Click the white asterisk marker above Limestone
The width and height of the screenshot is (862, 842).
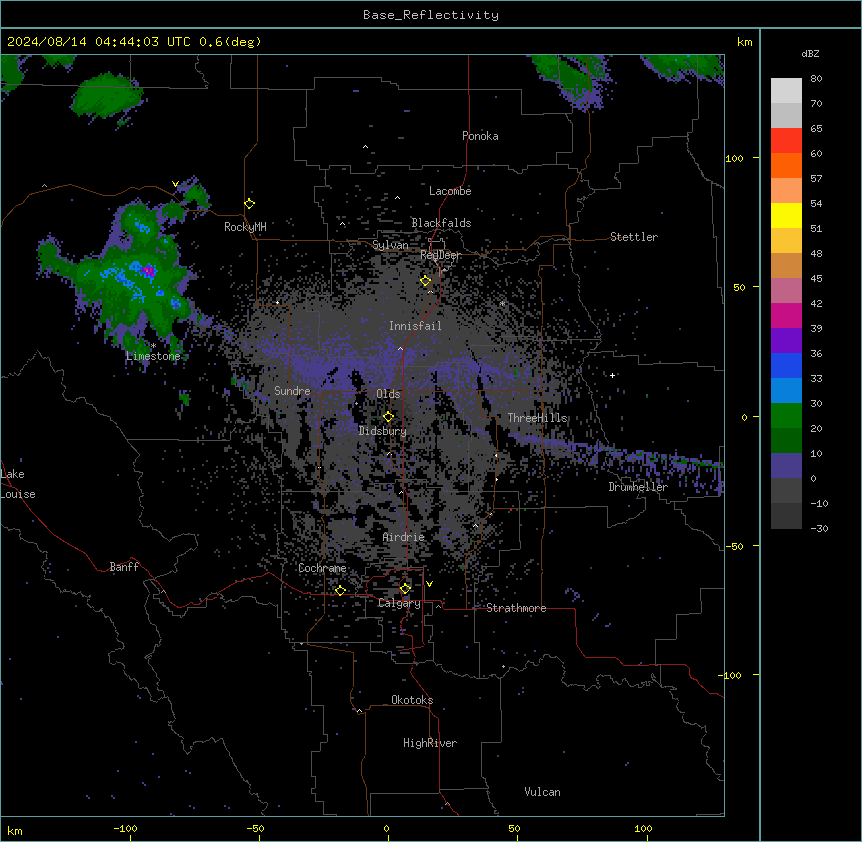coord(154,346)
